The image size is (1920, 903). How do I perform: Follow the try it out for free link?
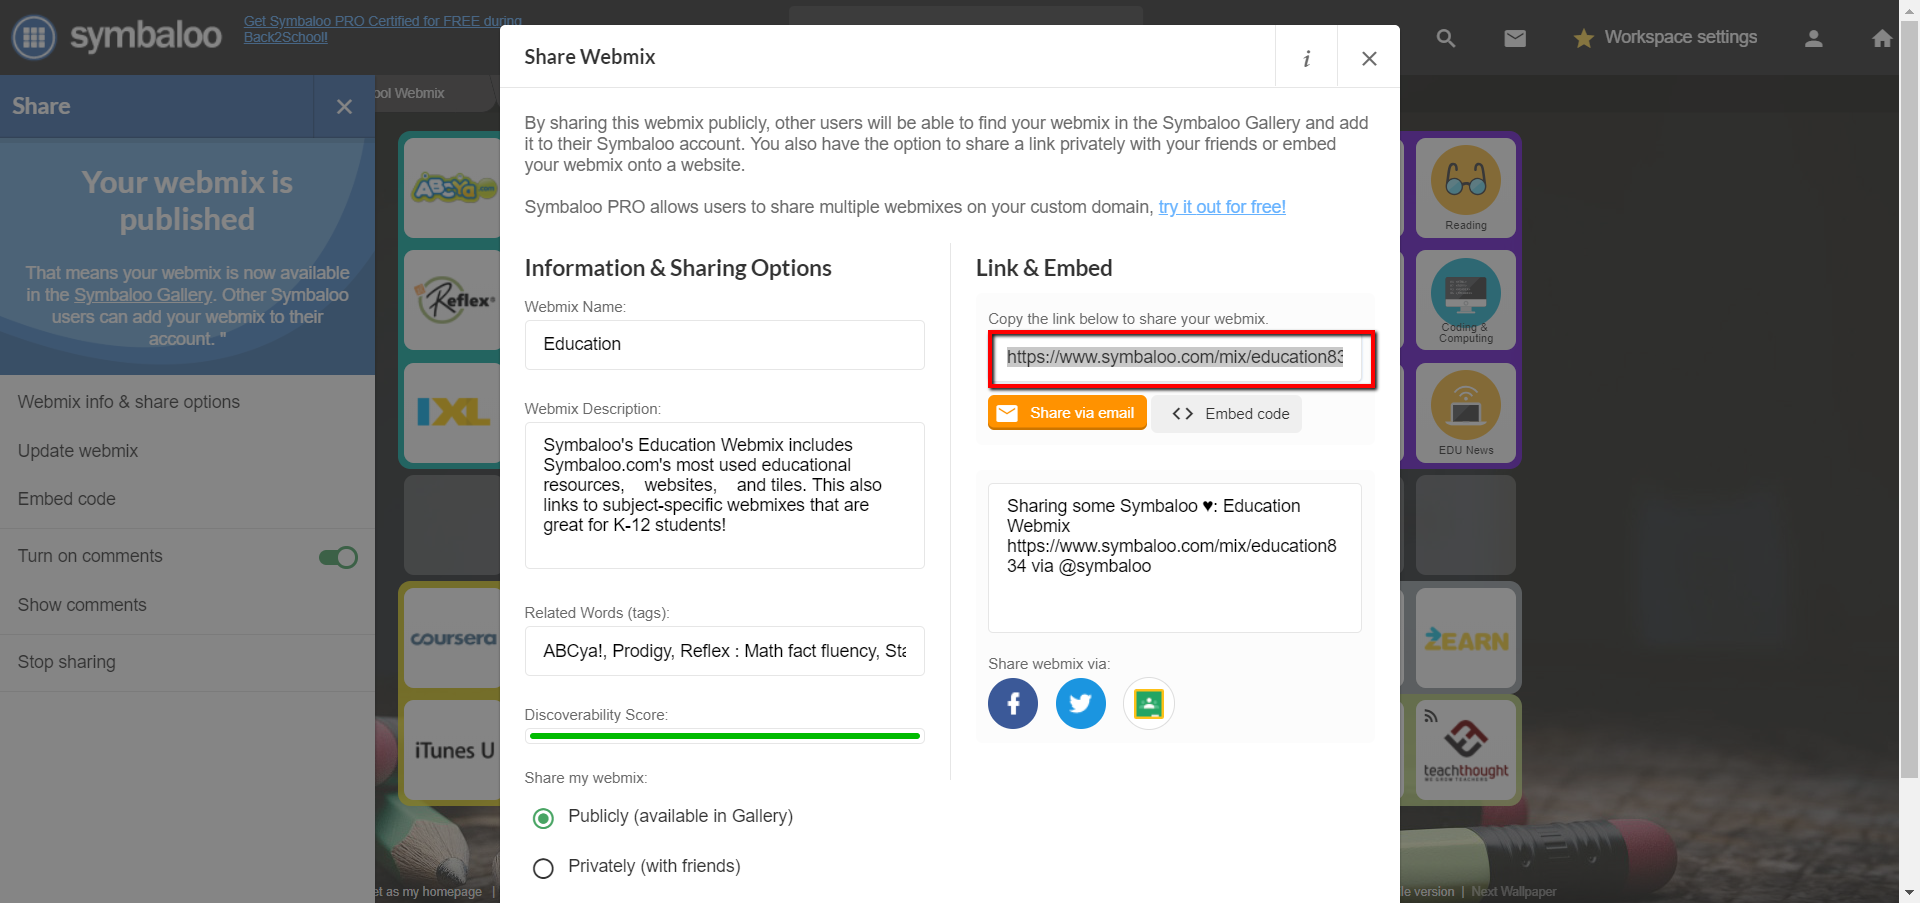[x=1221, y=207]
